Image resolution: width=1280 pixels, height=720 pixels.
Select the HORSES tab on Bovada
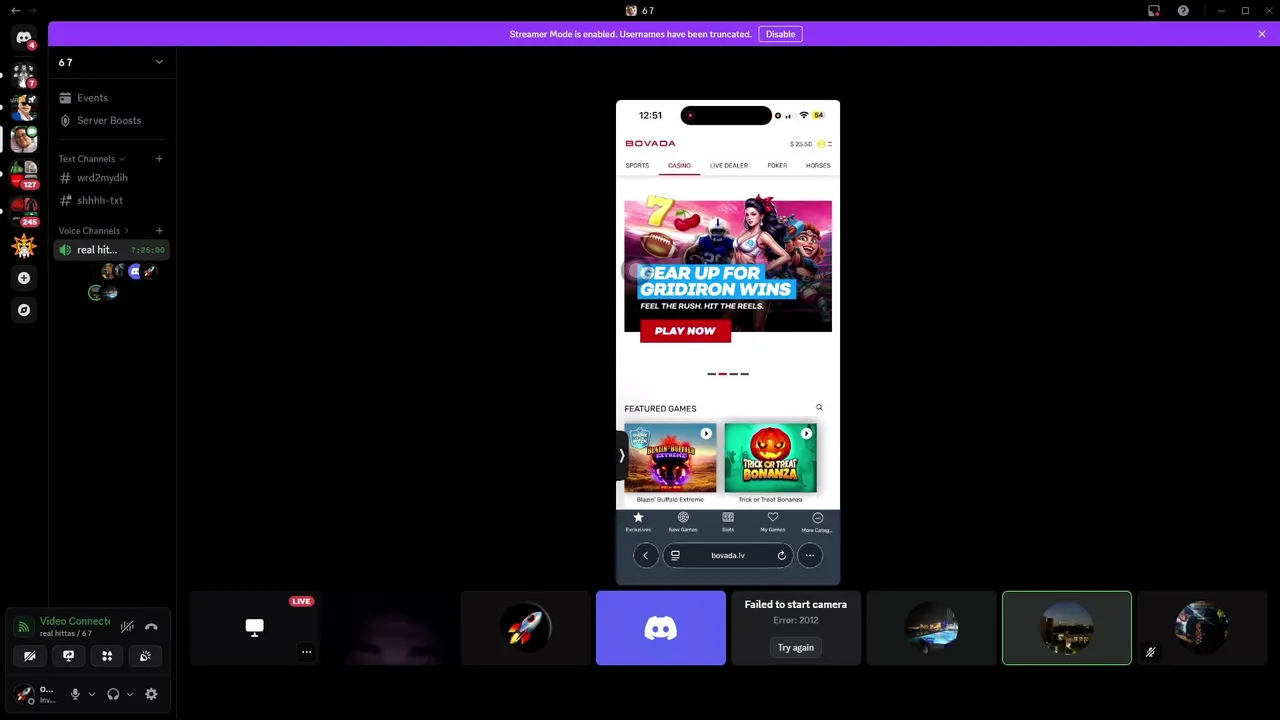[x=818, y=165]
